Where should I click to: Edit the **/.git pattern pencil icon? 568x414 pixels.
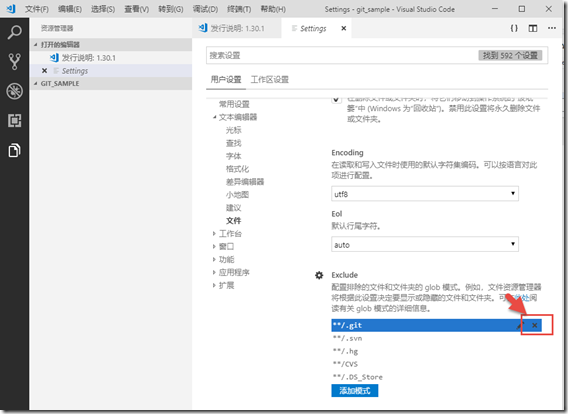[x=520, y=325]
